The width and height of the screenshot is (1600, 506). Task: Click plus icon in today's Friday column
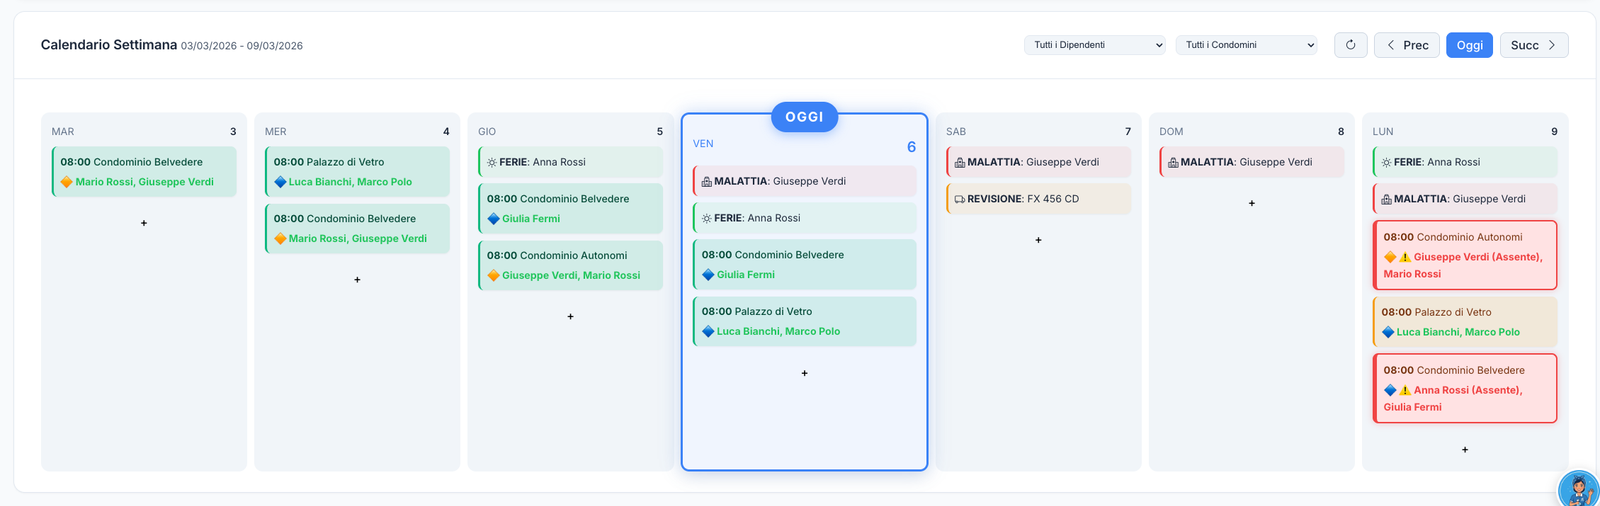804,373
